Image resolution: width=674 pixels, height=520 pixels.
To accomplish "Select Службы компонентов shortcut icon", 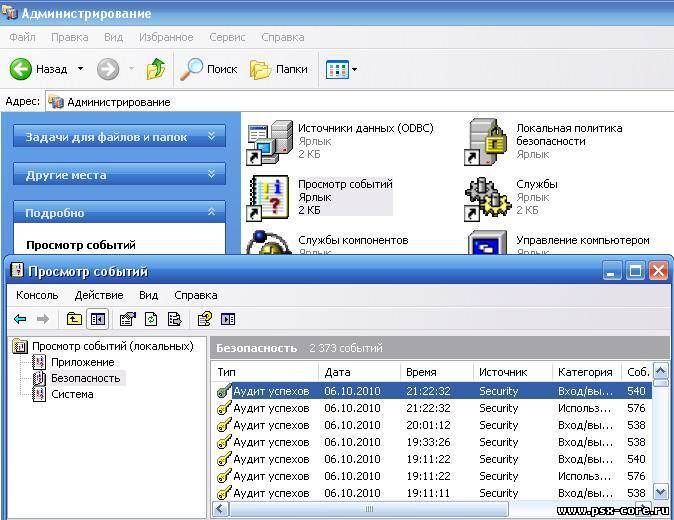I will (x=268, y=242).
